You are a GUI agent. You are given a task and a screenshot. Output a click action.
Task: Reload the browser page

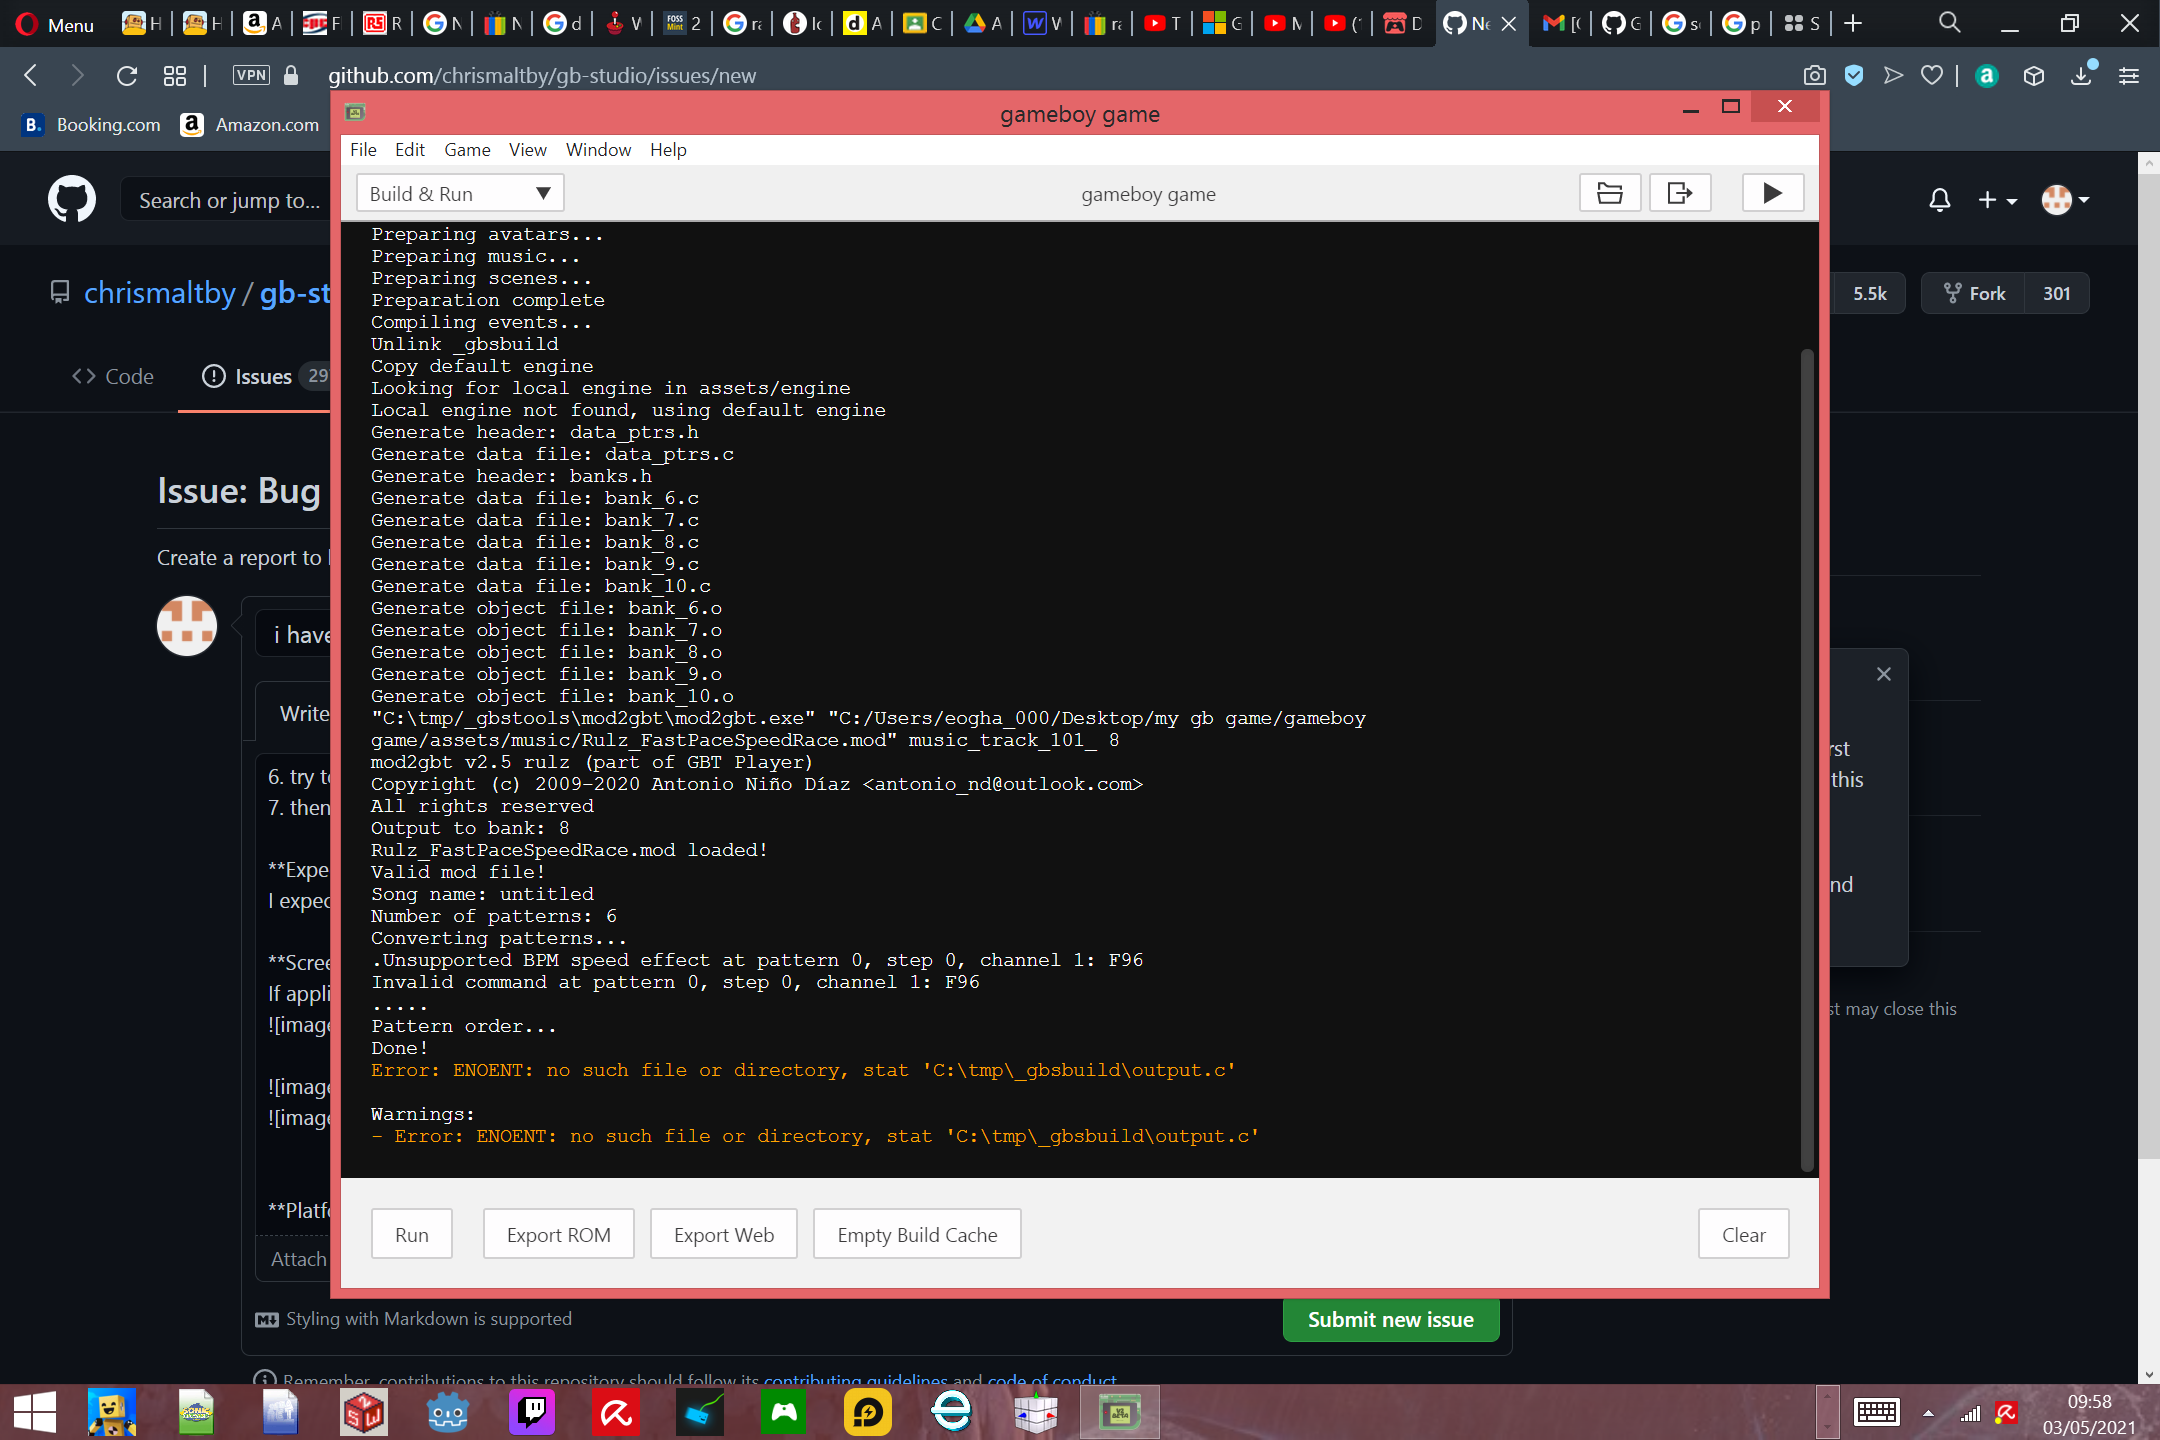point(126,75)
